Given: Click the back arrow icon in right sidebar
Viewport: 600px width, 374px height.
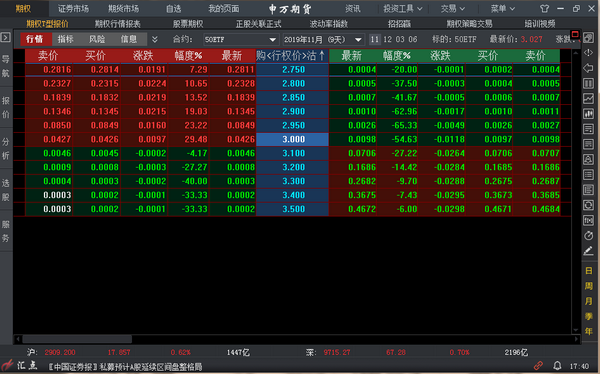Looking at the screenshot, I should 588,68.
